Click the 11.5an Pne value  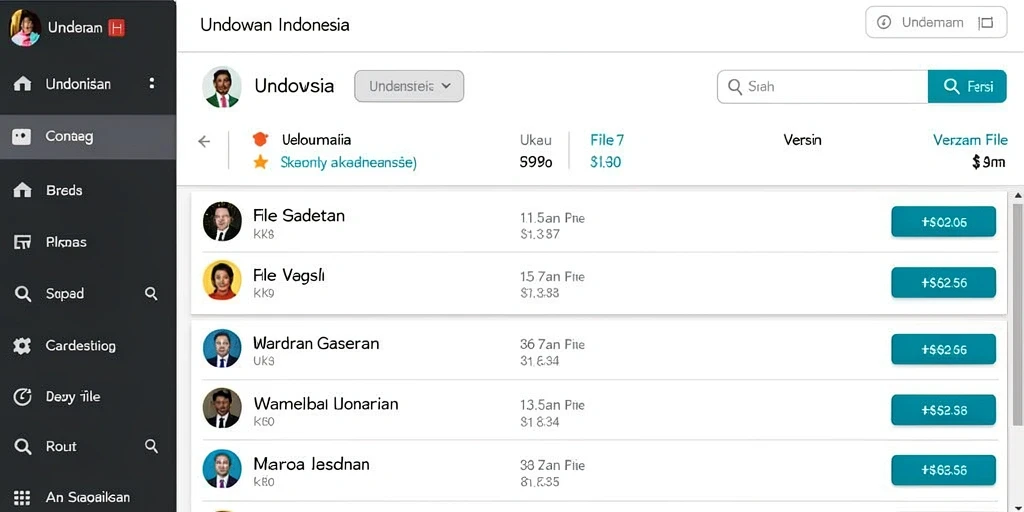tap(552, 218)
